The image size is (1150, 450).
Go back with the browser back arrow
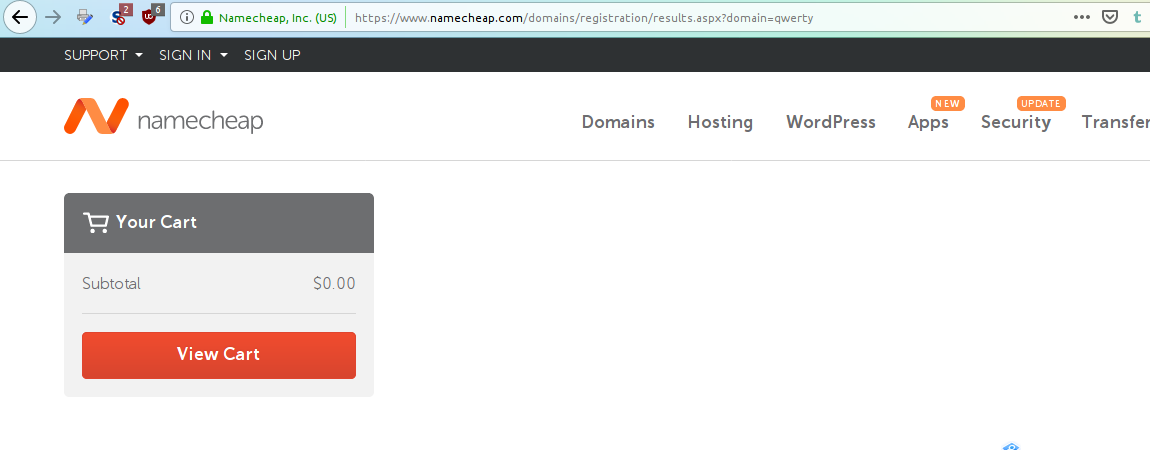(20, 17)
